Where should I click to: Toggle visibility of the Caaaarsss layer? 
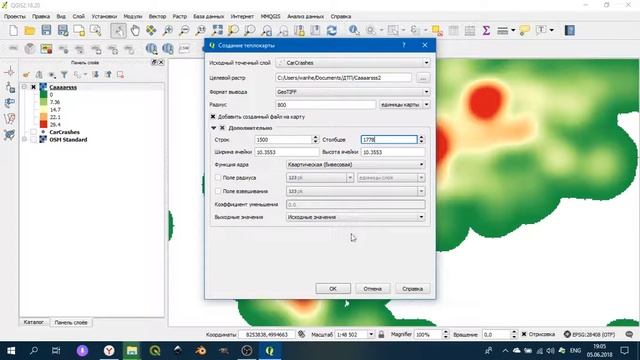click(x=33, y=87)
